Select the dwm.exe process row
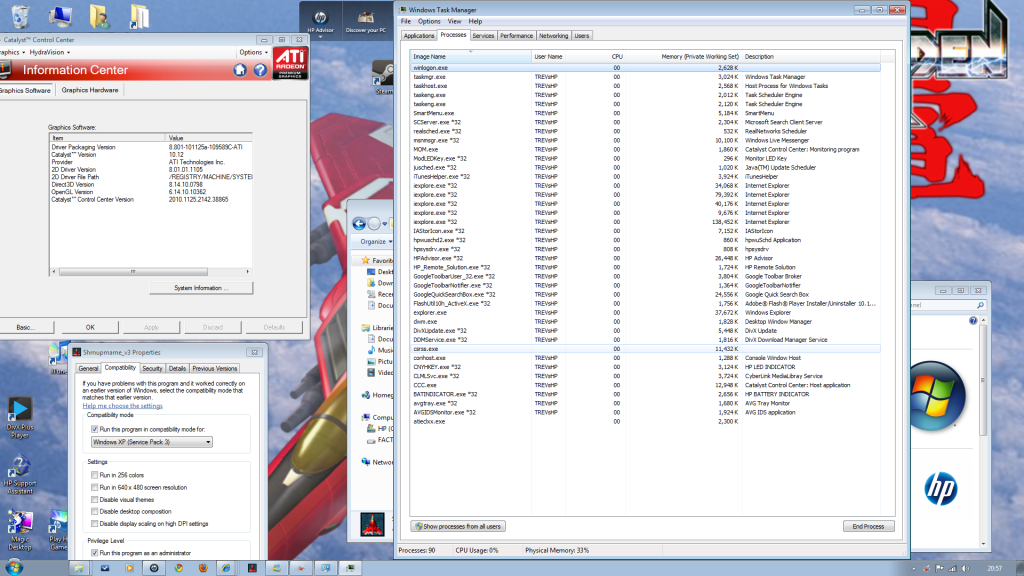 [645, 322]
